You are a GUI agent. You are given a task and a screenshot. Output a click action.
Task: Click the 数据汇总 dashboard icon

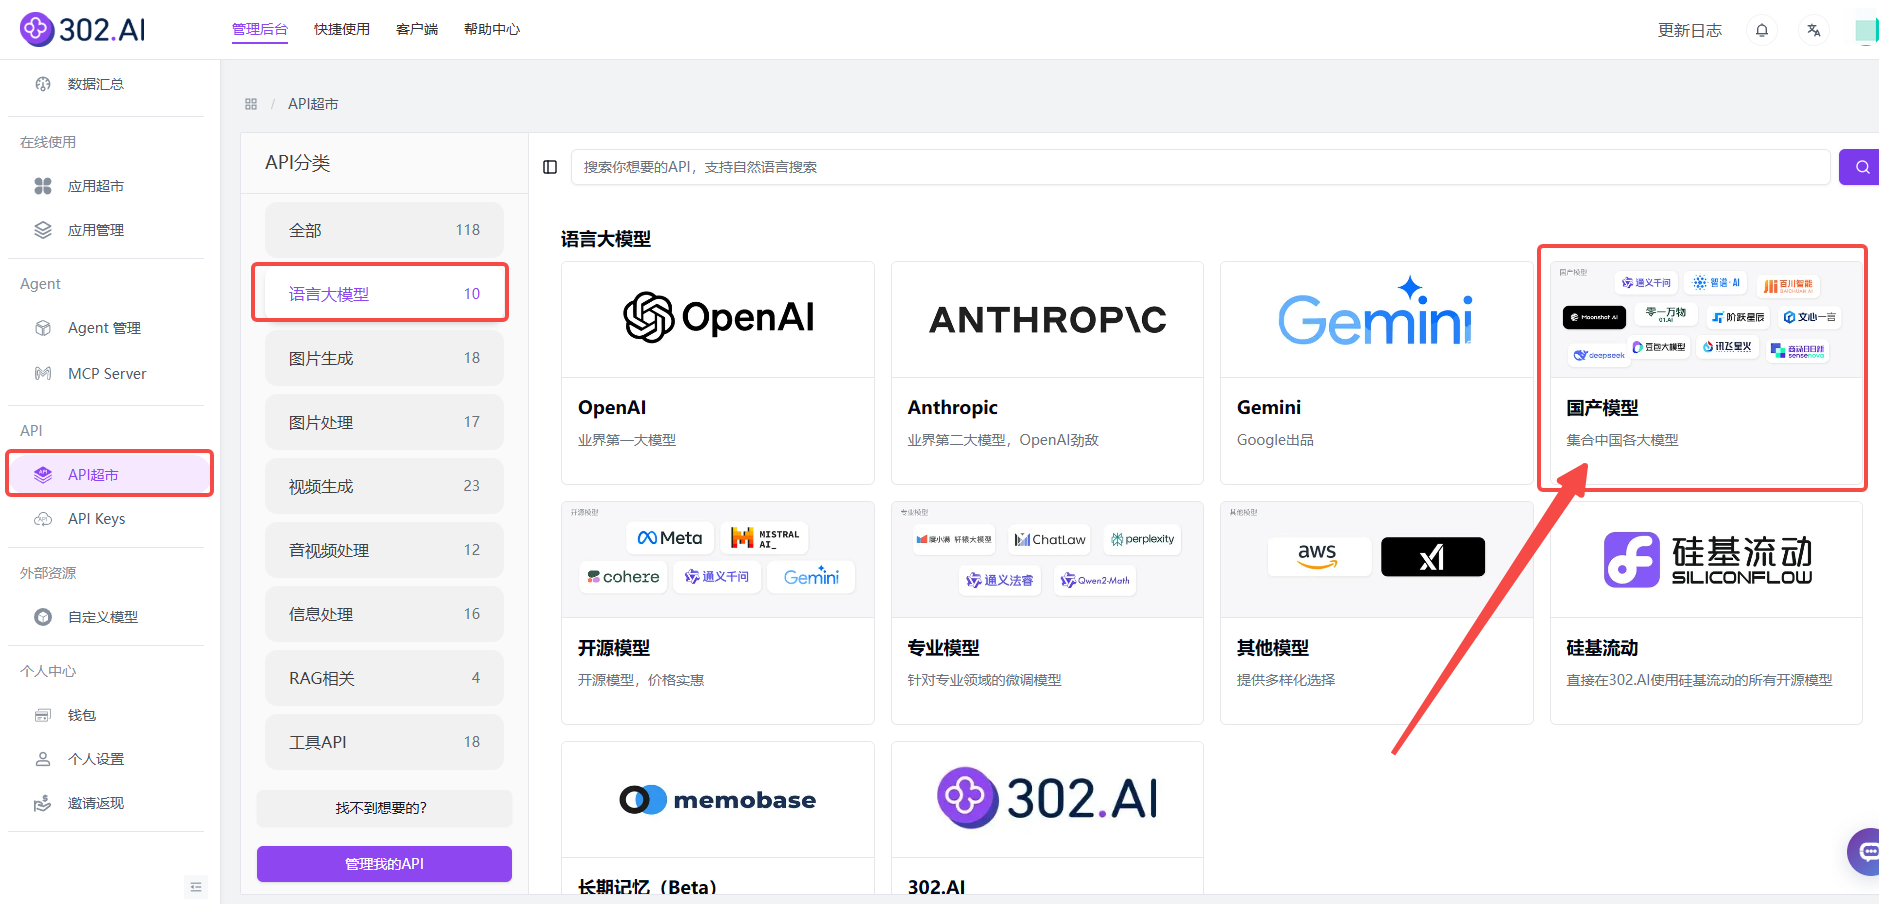(43, 84)
